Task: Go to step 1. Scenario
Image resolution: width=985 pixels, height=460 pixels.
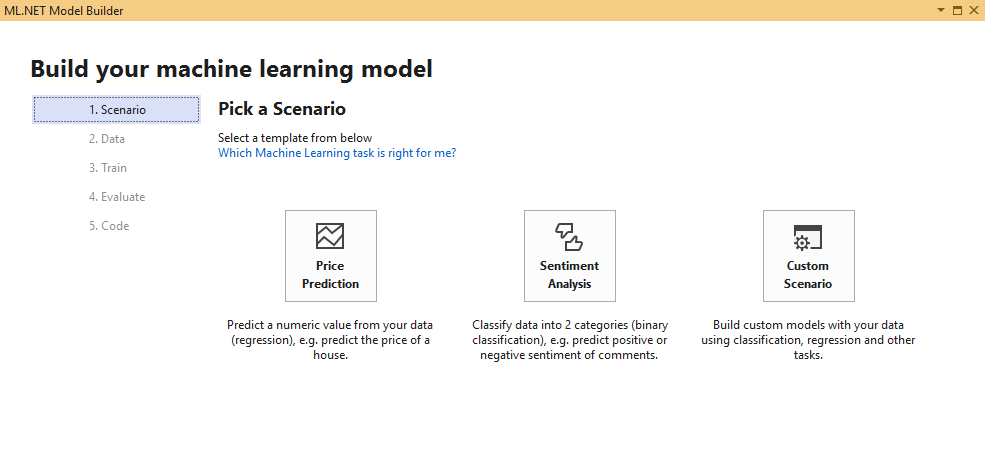Action: pos(117,110)
